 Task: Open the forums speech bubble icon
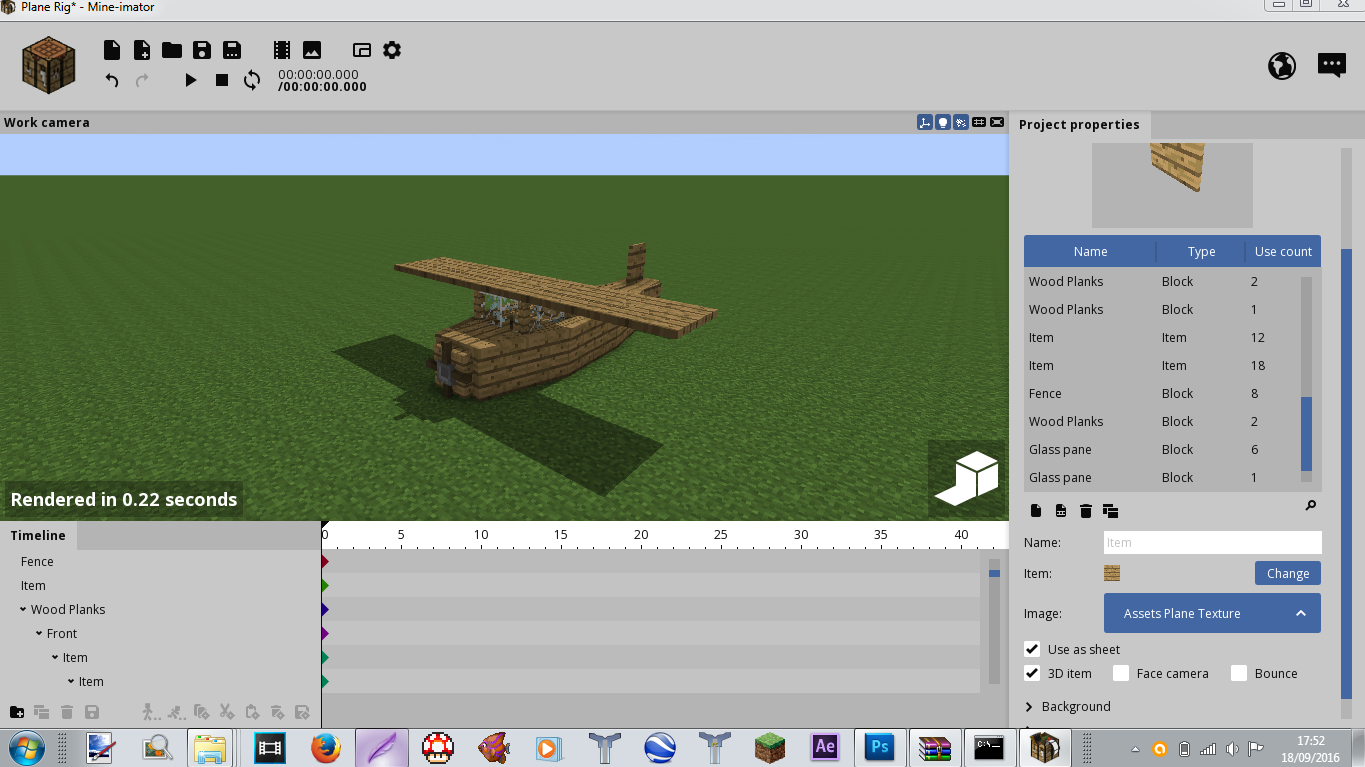coord(1332,66)
